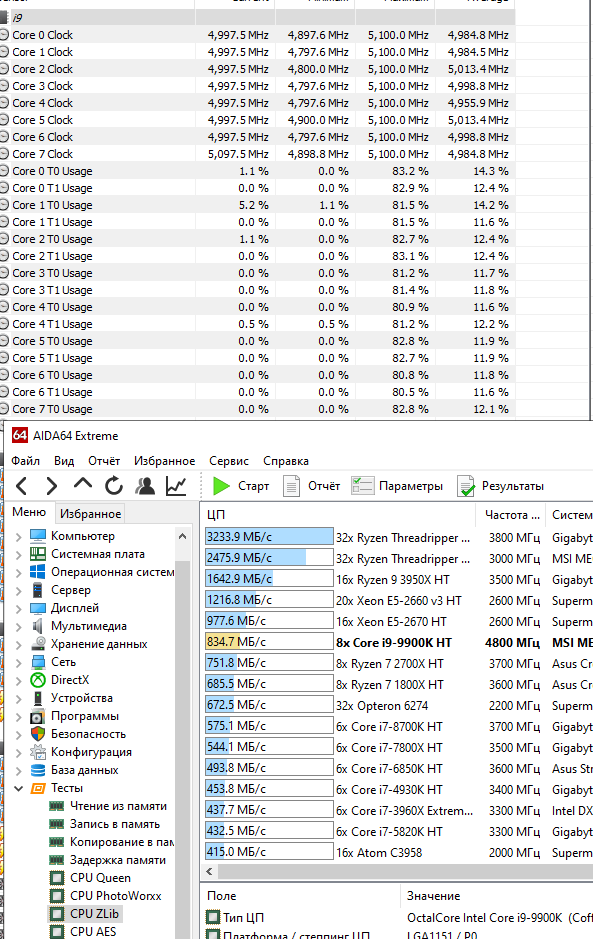Select the 16x Atom C3958 result row
The image size is (593, 939).
tap(397, 852)
